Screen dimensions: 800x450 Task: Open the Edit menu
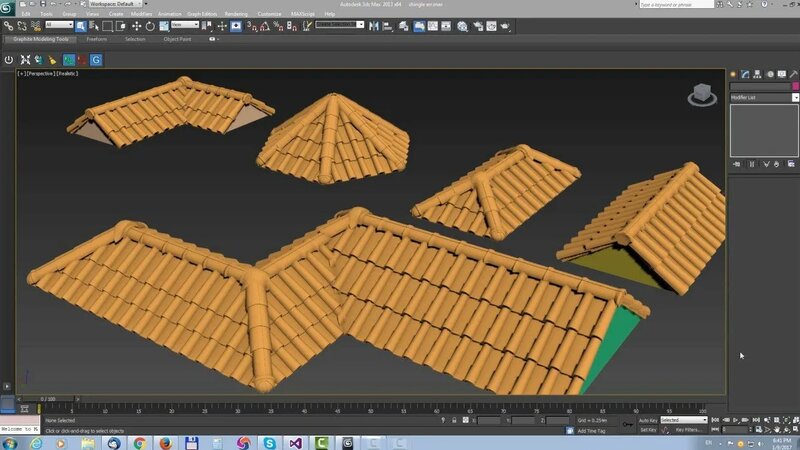[26, 14]
